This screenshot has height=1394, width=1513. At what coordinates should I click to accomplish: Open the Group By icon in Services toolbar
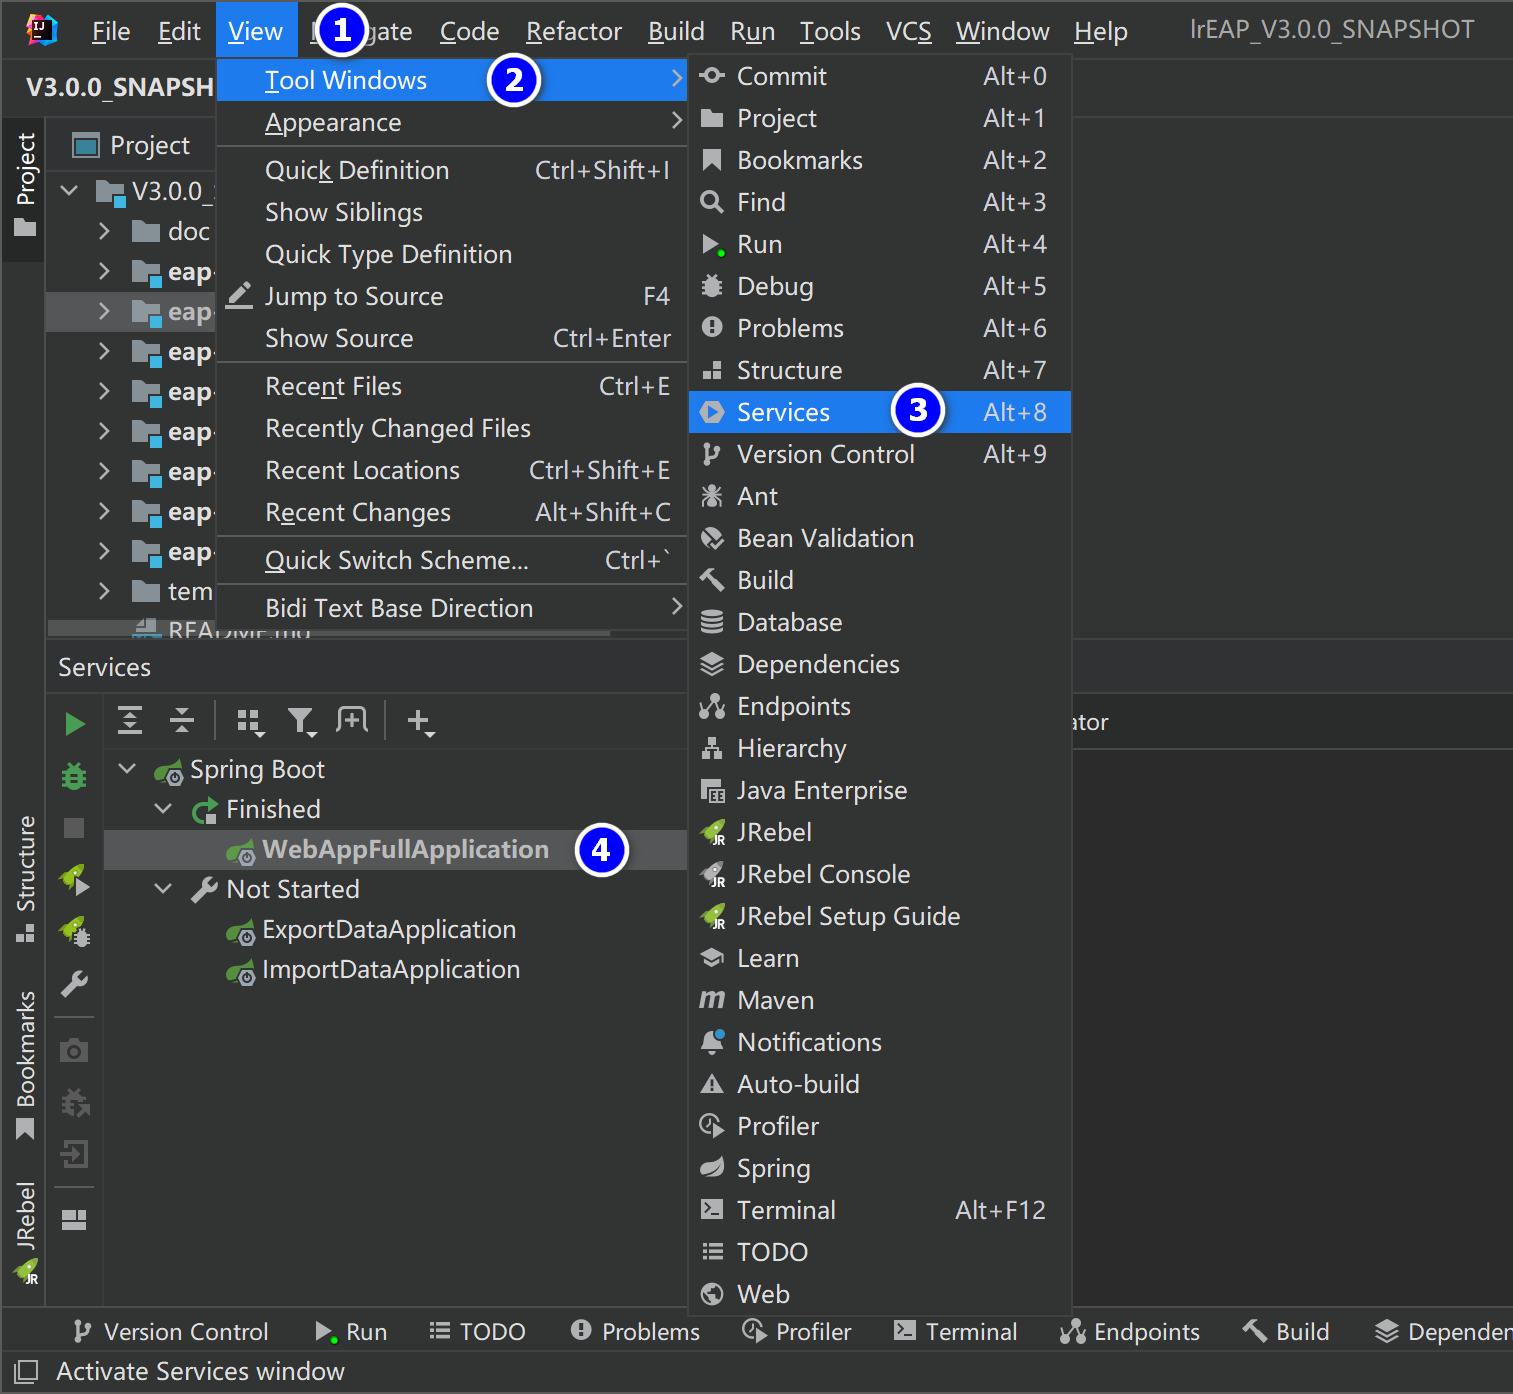tap(250, 721)
